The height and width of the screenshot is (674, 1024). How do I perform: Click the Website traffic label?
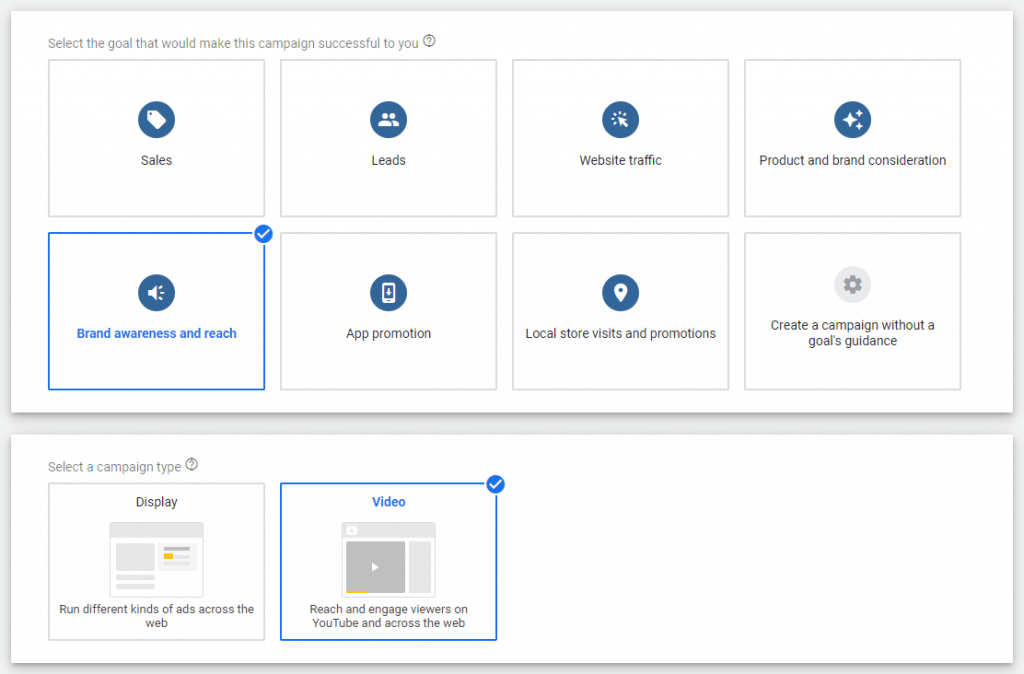click(620, 161)
